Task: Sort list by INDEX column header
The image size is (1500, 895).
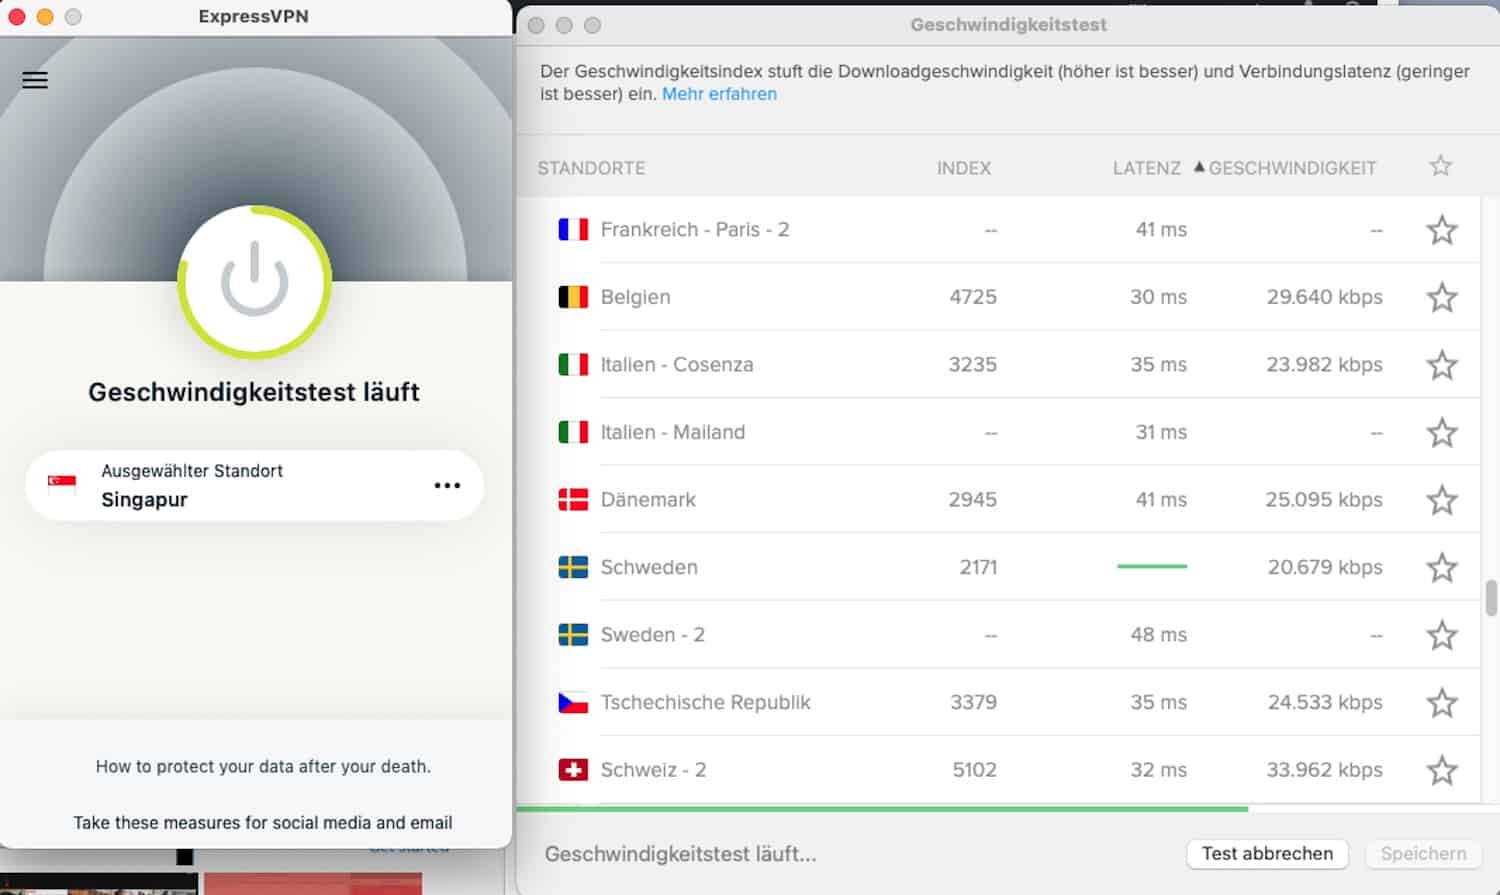Action: 964,168
